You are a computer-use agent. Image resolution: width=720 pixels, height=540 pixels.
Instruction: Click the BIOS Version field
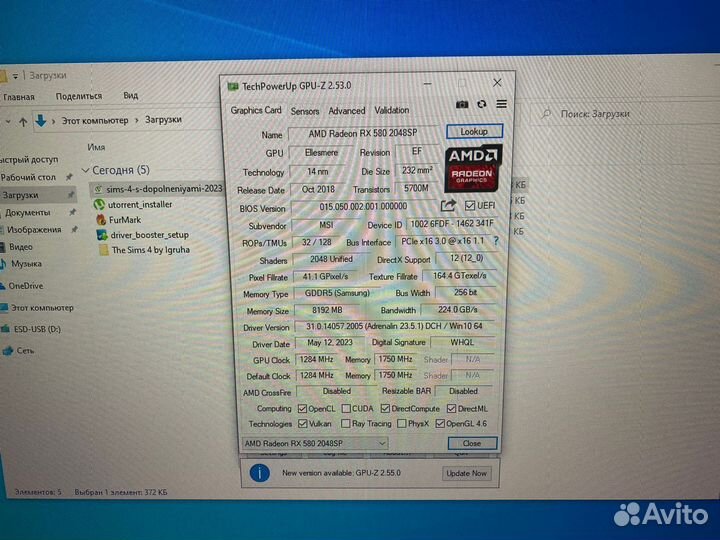[x=363, y=207]
